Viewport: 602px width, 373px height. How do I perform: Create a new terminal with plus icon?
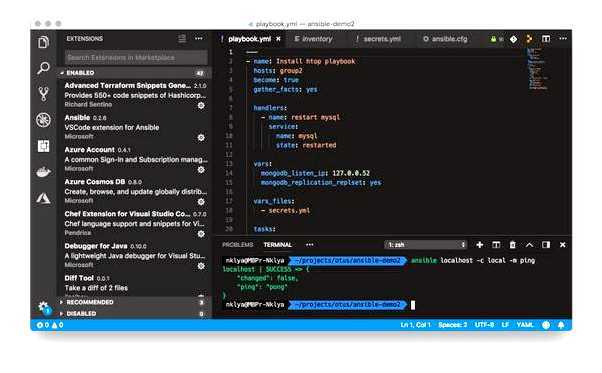(x=480, y=245)
